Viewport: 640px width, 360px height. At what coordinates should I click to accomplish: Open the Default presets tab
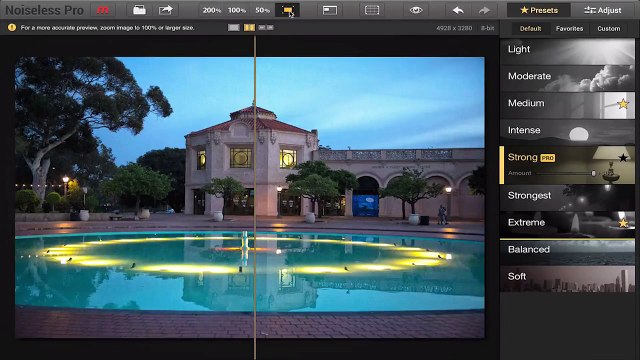pos(530,29)
